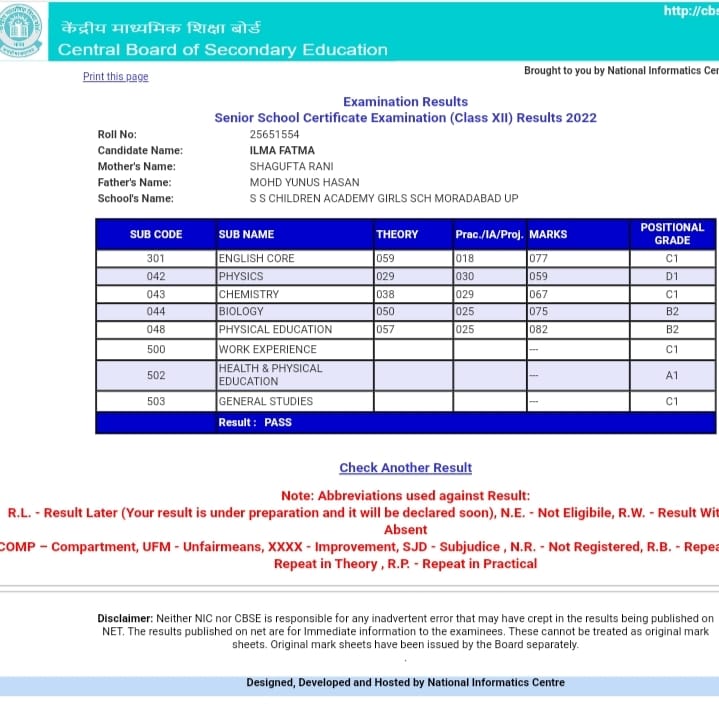Click Physical Education theory marks 057
Screen dimensions: 719x712
tap(385, 330)
